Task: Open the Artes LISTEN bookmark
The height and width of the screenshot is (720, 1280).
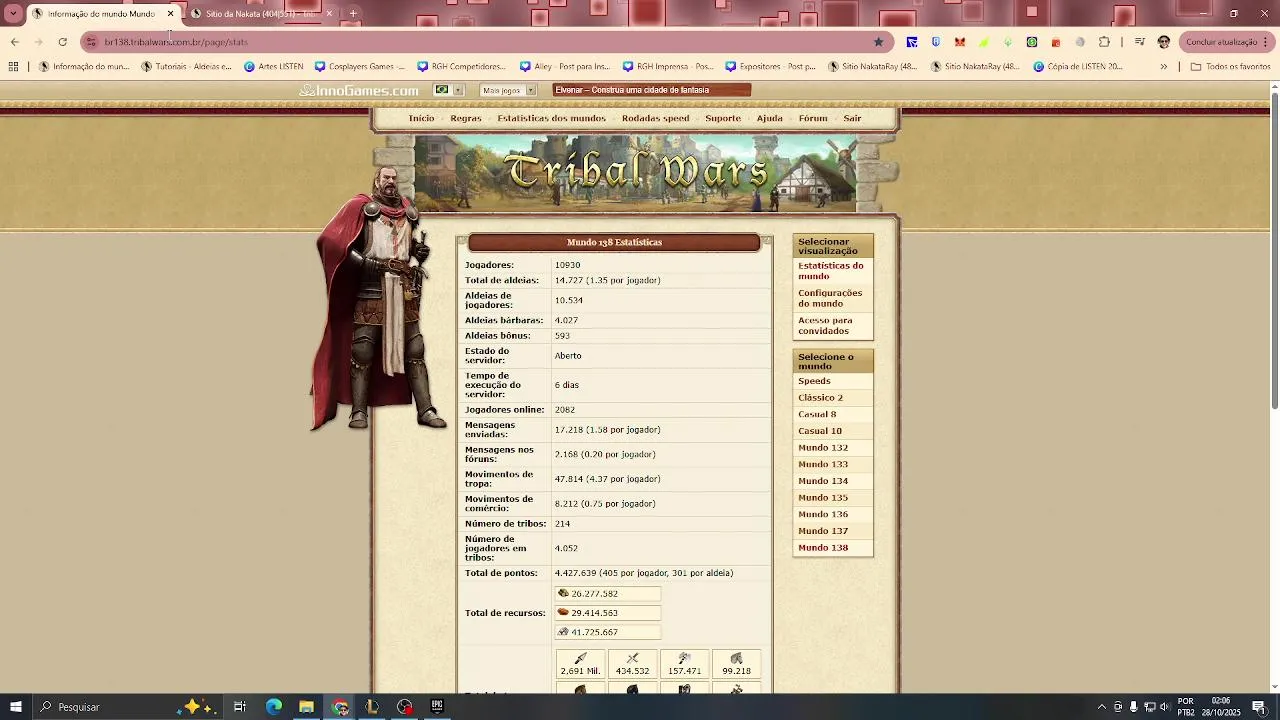Action: pos(273,67)
